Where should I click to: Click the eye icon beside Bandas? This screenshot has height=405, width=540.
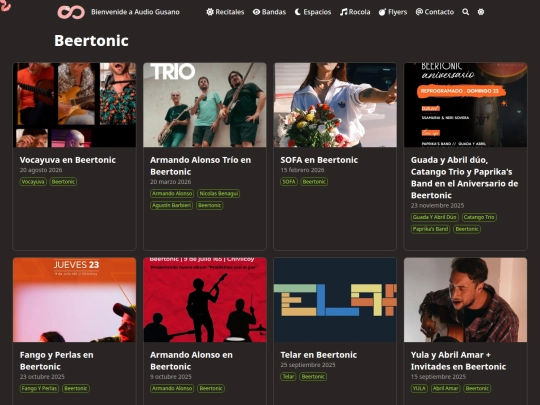click(256, 12)
